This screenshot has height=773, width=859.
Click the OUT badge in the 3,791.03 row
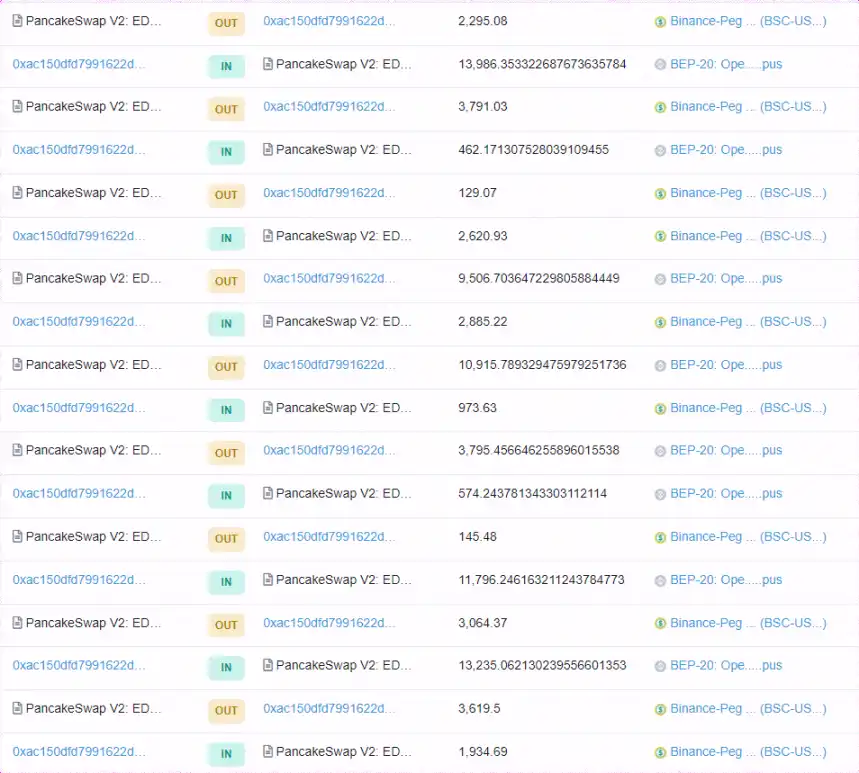pos(226,109)
